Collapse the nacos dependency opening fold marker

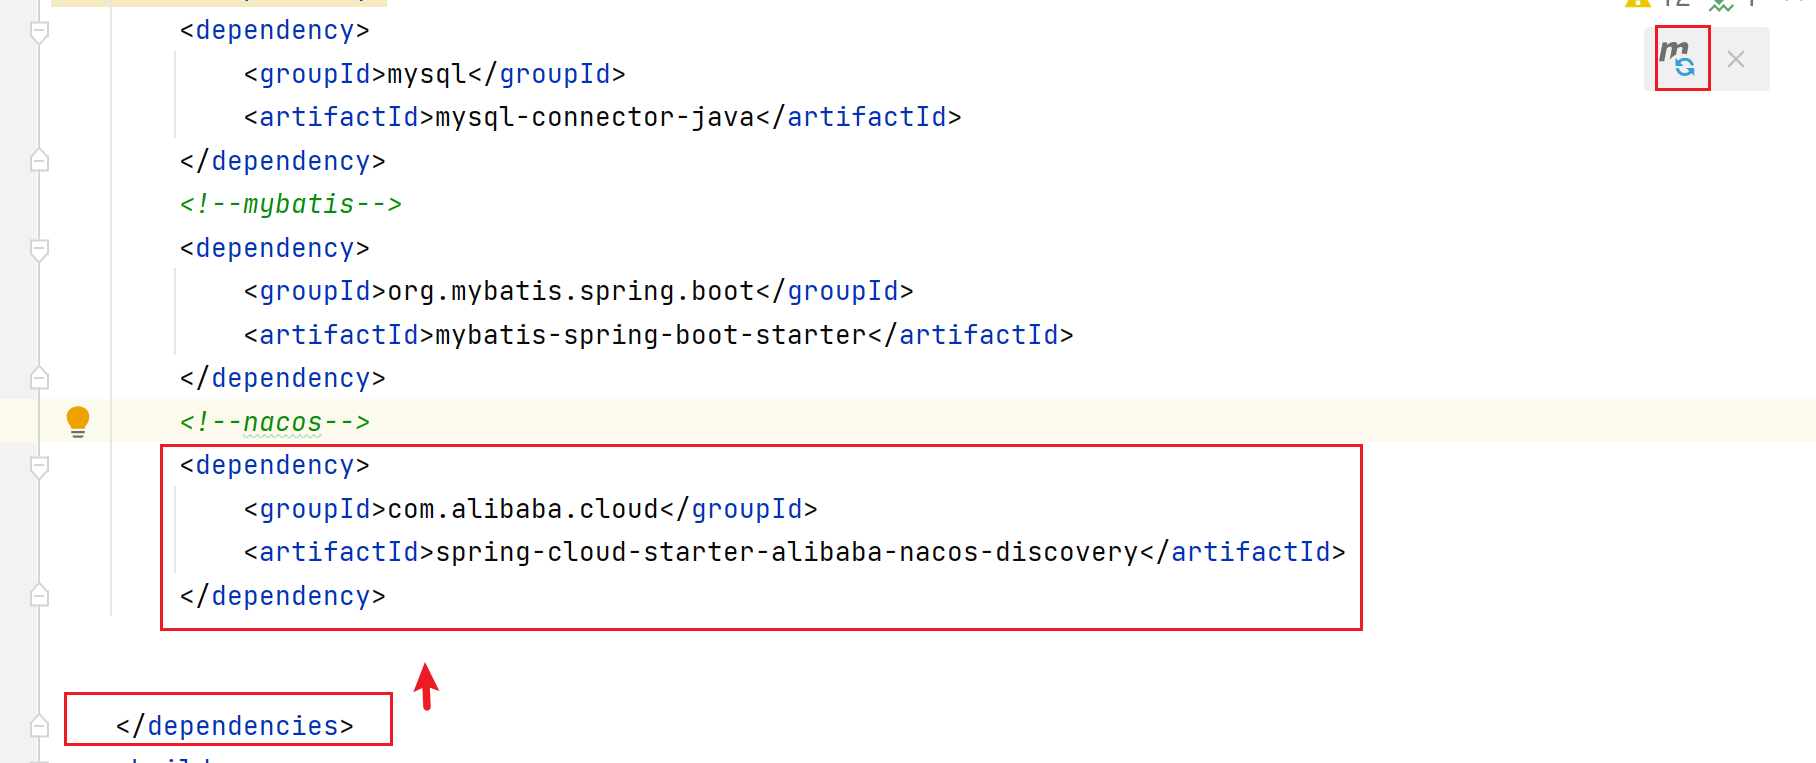39,466
